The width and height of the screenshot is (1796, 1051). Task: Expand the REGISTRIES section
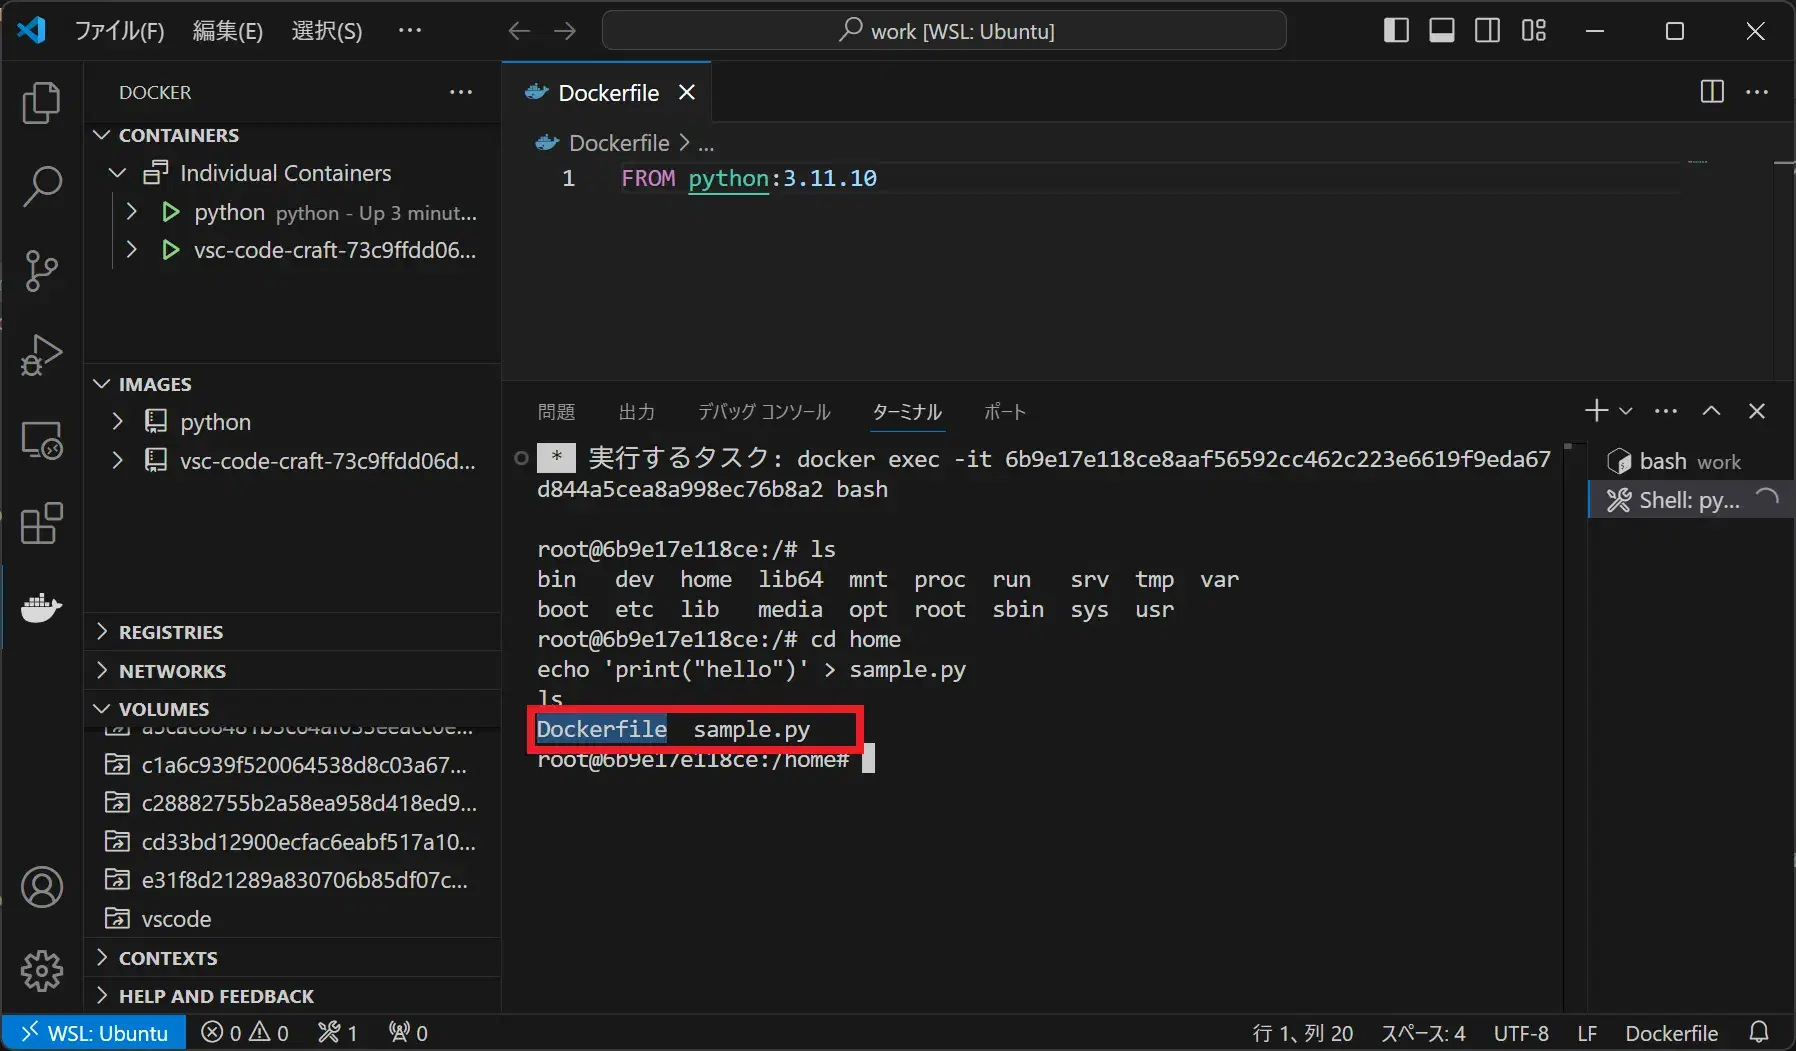pyautogui.click(x=170, y=632)
